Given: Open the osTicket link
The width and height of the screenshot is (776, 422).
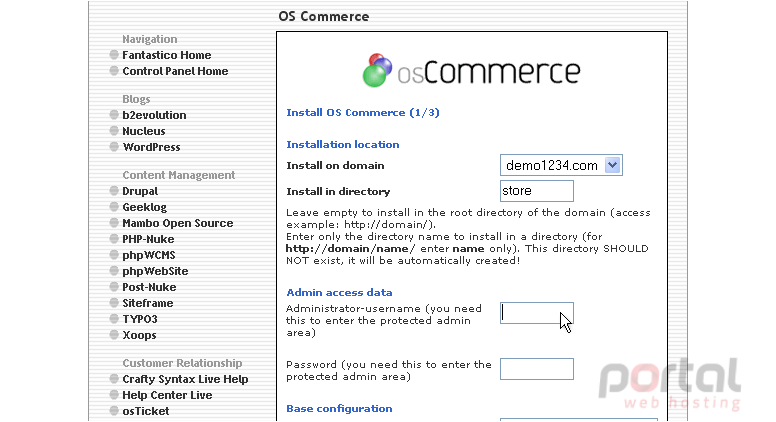Looking at the screenshot, I should click(x=146, y=411).
